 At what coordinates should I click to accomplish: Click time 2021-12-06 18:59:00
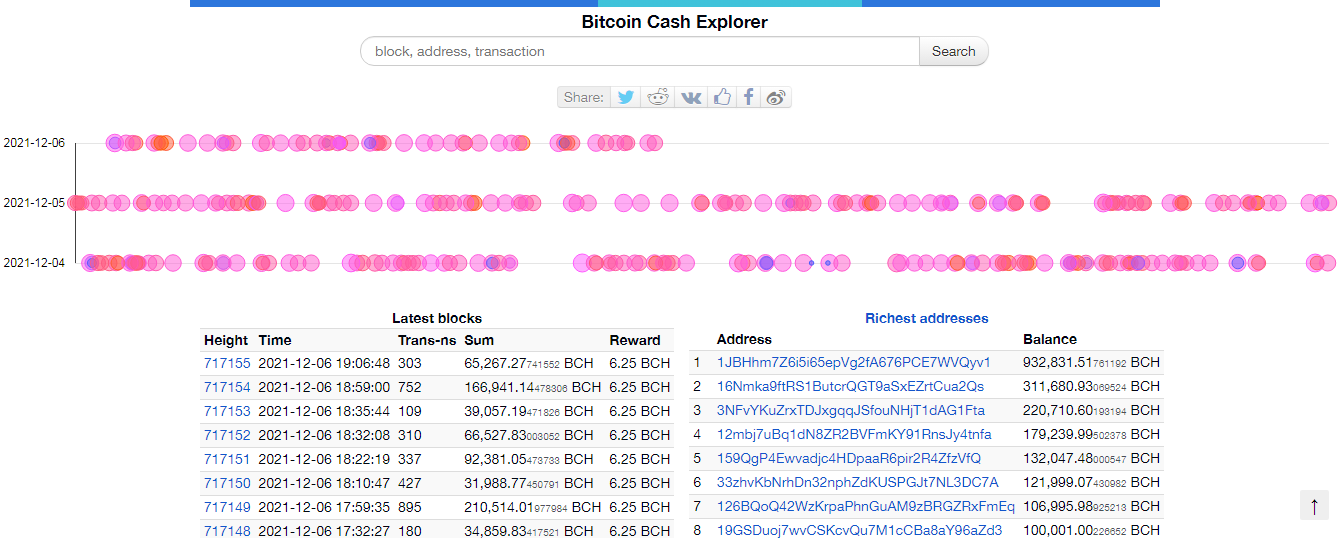[x=324, y=387]
